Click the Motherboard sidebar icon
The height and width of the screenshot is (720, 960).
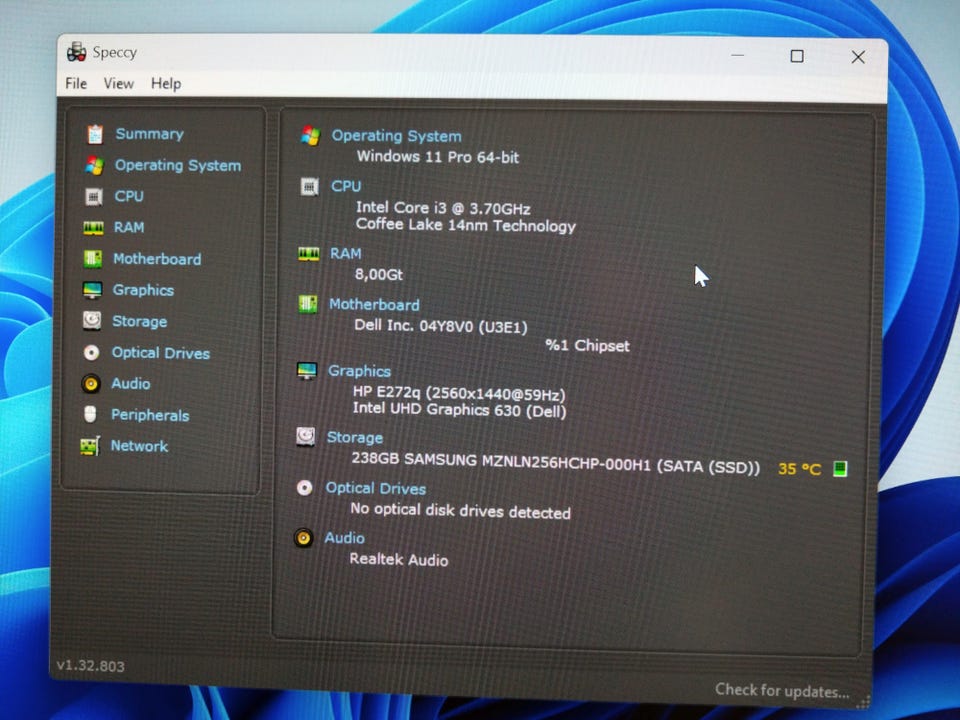(x=92, y=258)
